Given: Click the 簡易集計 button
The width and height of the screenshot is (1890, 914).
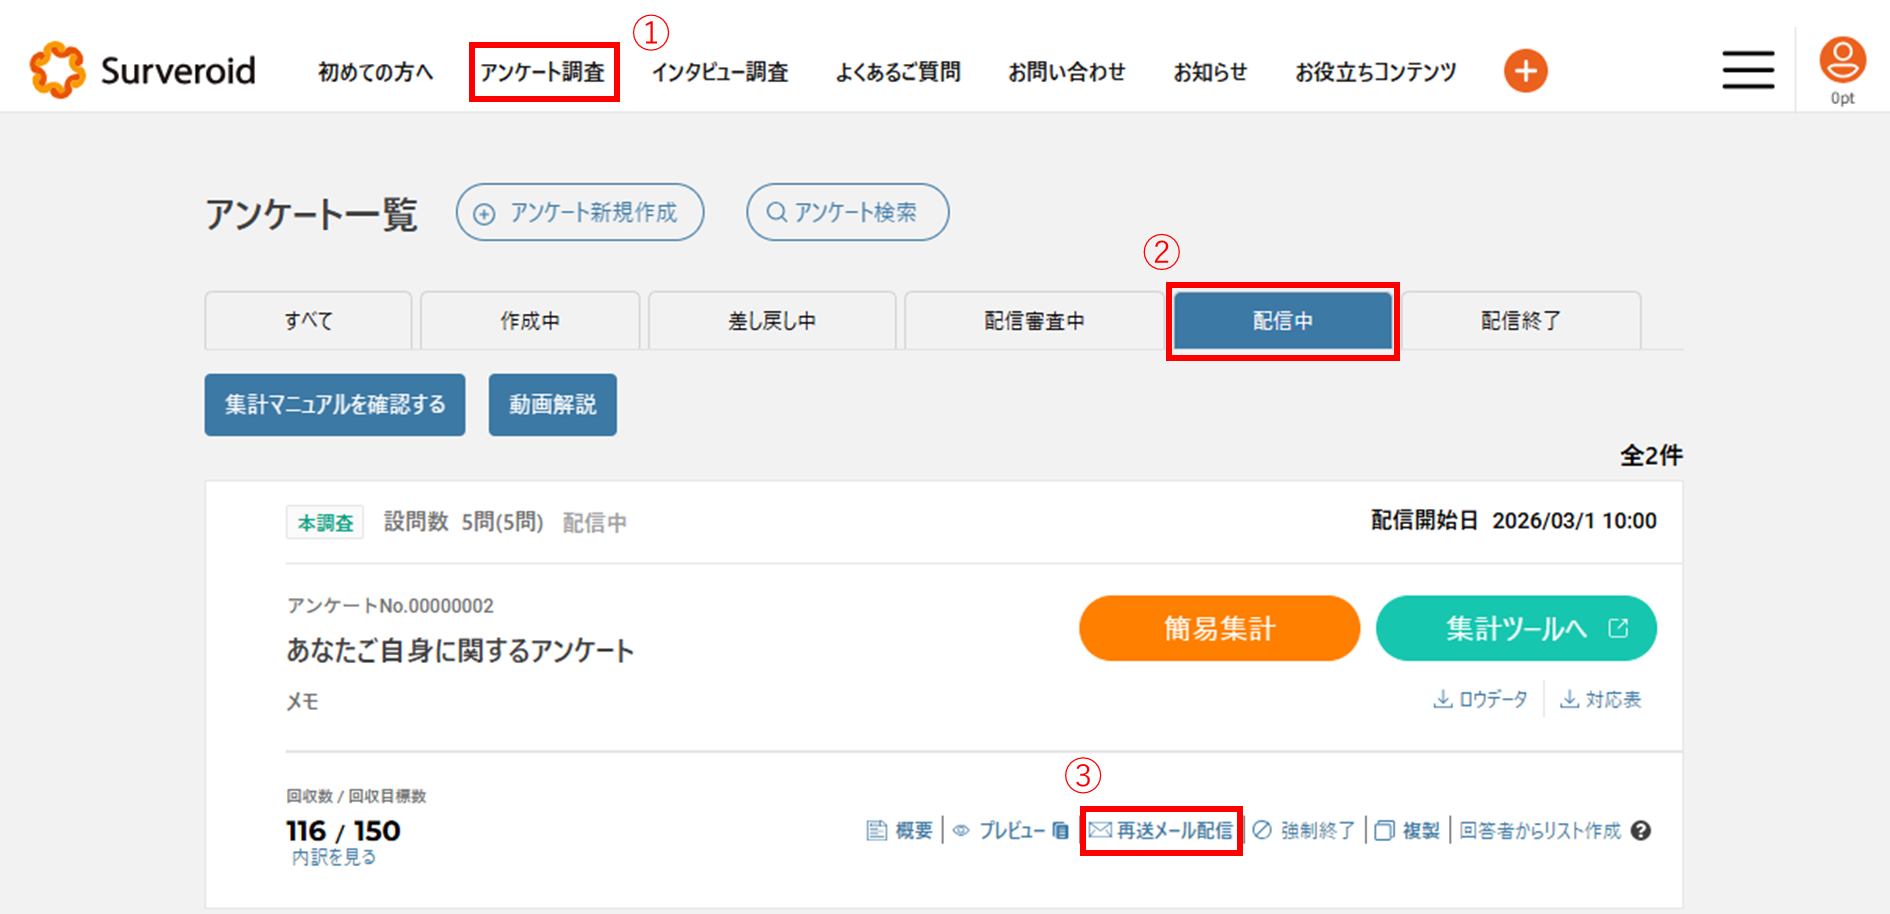Looking at the screenshot, I should tap(1219, 628).
